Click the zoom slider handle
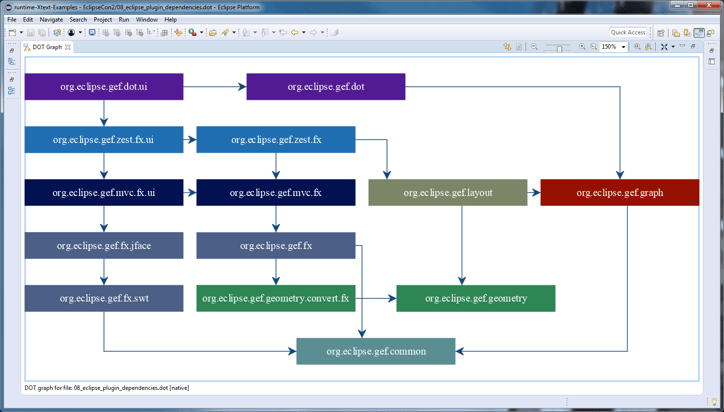This screenshot has width=724, height=412. point(559,49)
